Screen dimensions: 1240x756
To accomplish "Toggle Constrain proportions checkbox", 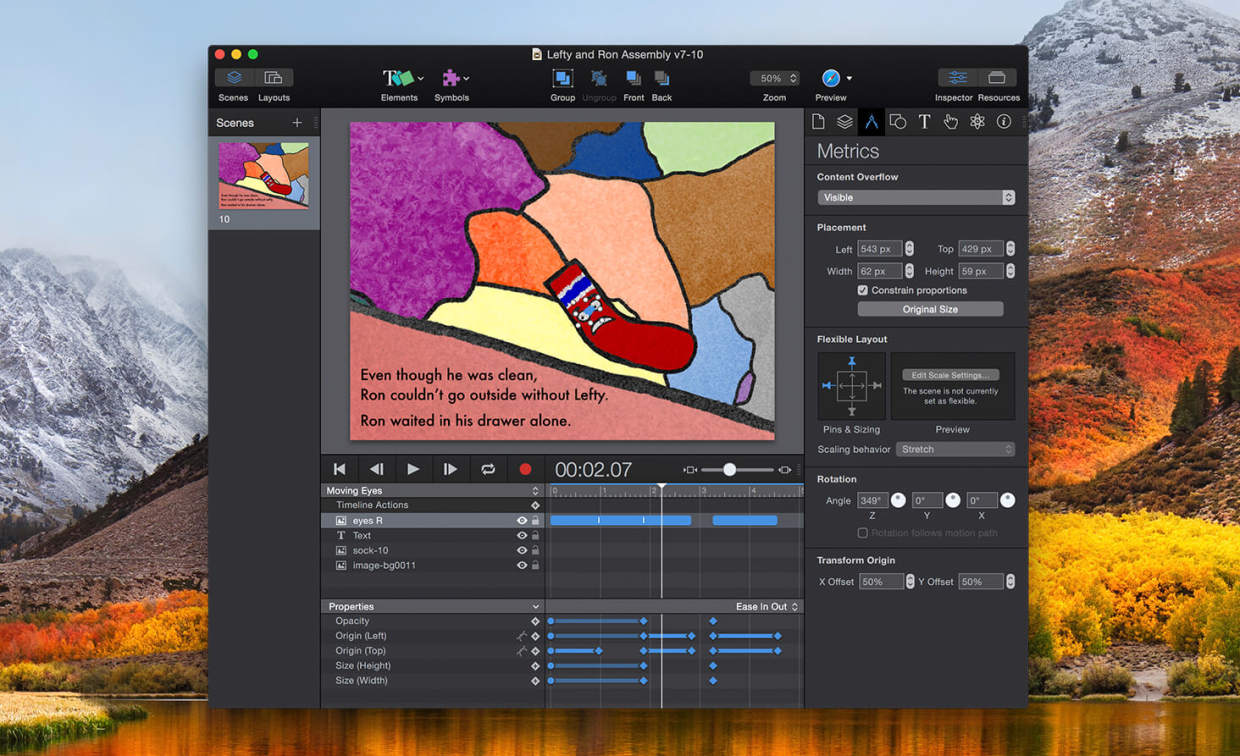I will coord(863,290).
